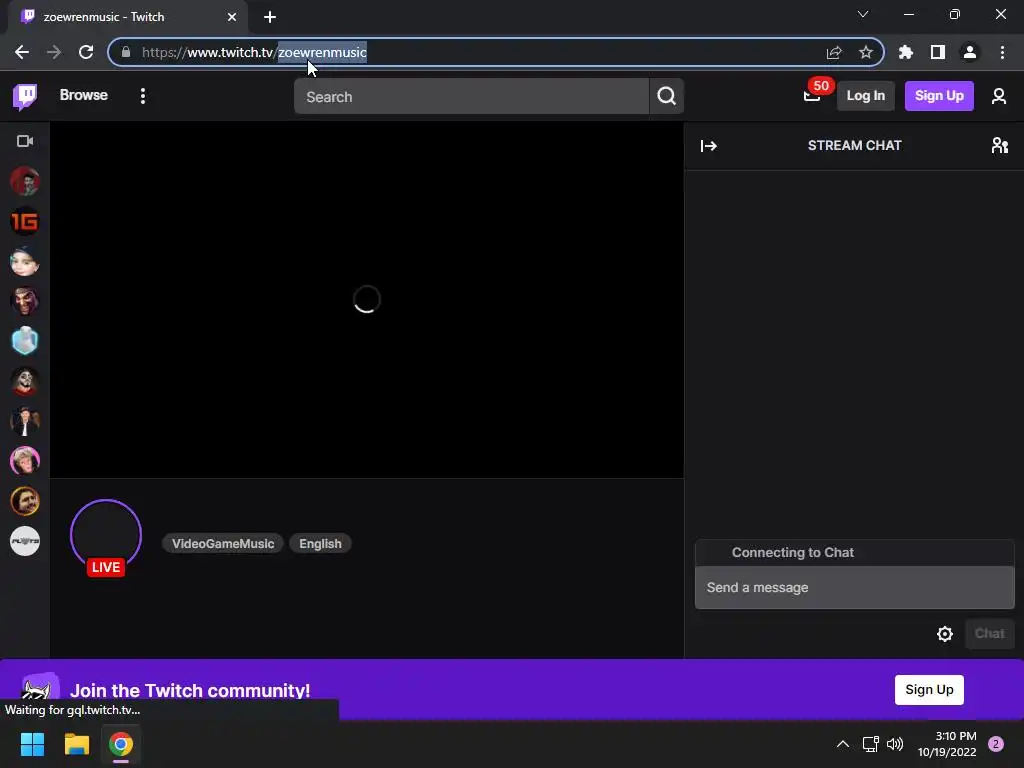Close the zoewrenmusic - Twitch tab
Image resolution: width=1024 pixels, height=768 pixels.
click(x=231, y=17)
